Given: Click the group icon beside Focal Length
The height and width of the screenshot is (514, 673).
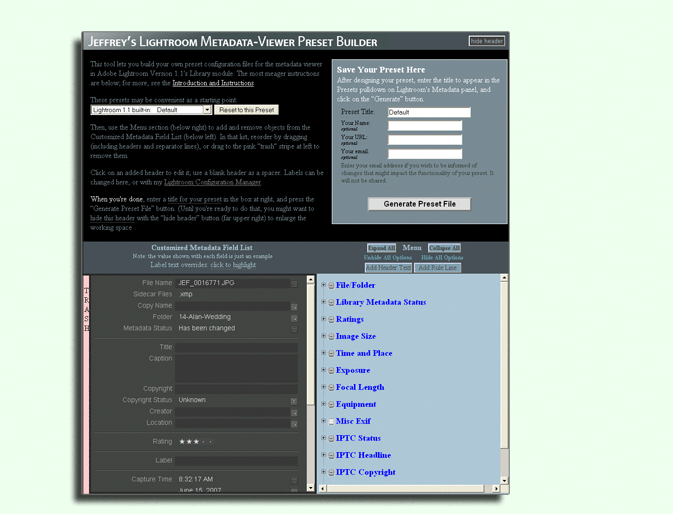Looking at the screenshot, I should click(331, 387).
